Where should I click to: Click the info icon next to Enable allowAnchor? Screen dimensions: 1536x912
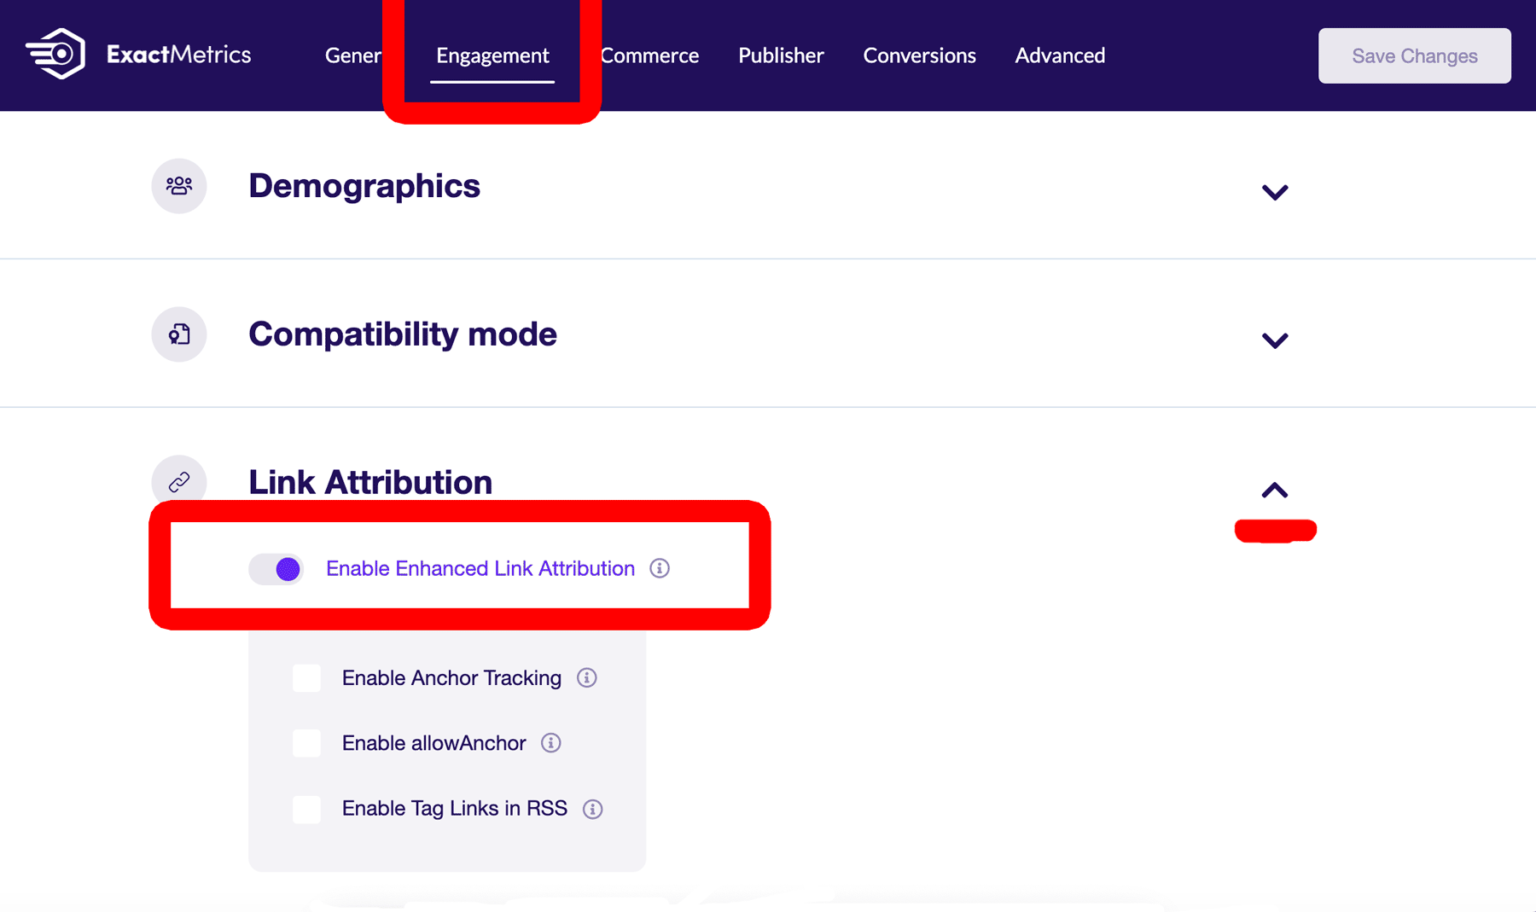pos(551,743)
